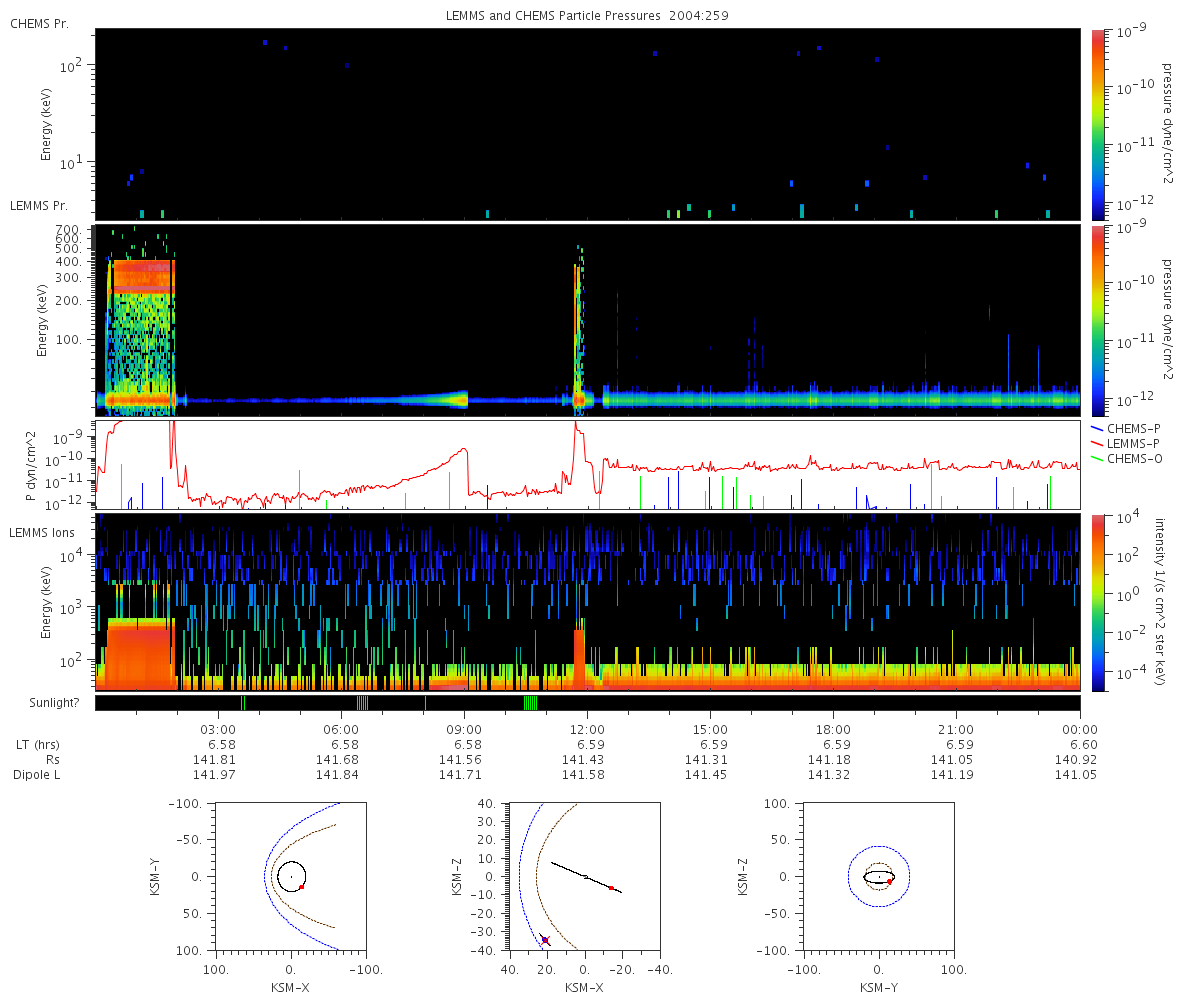Click the CHEMS pressure color bar at top right
Viewport: 1200px width, 1000px height.
[x=1098, y=124]
